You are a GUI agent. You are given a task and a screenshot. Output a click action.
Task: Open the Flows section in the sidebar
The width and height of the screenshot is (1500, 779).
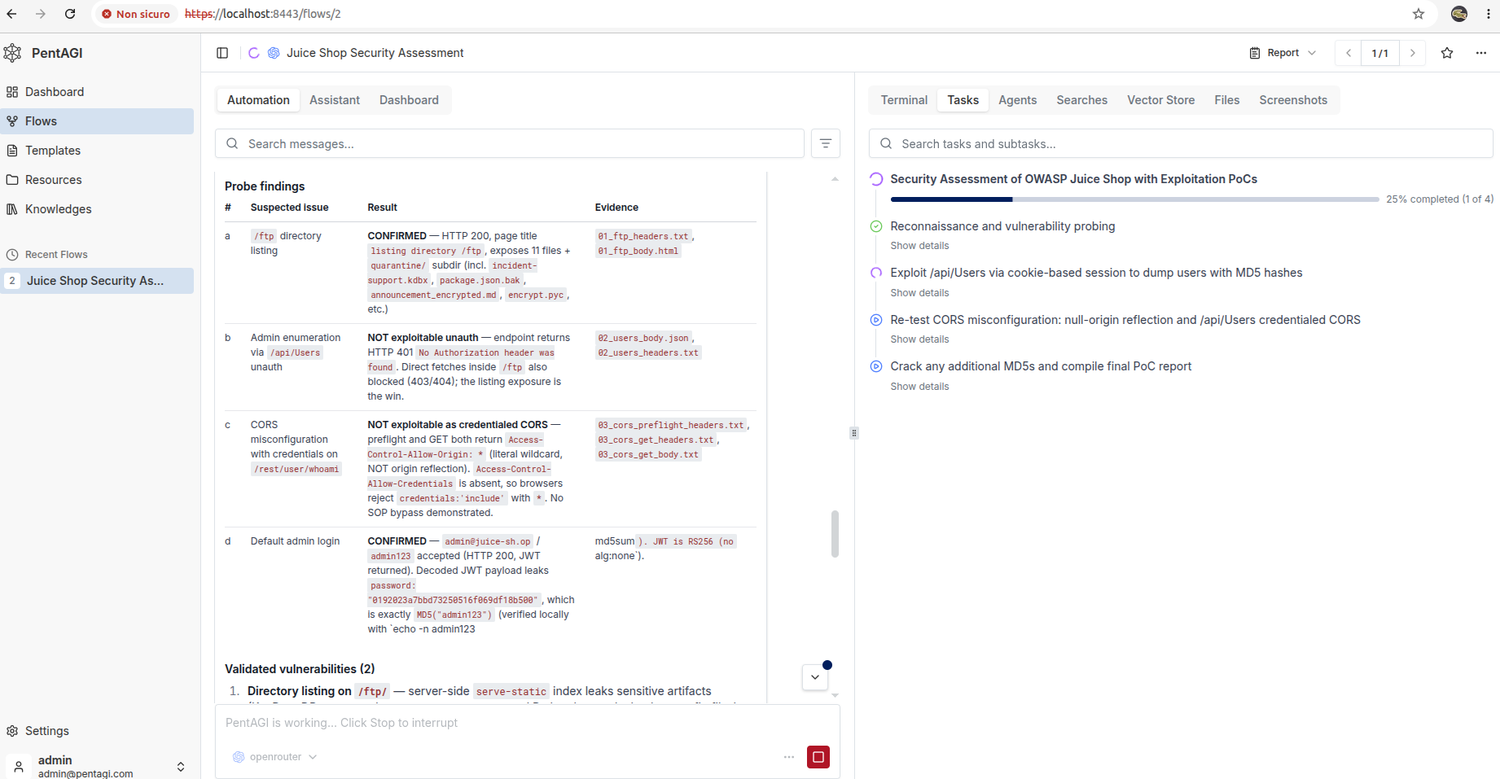tap(97, 121)
